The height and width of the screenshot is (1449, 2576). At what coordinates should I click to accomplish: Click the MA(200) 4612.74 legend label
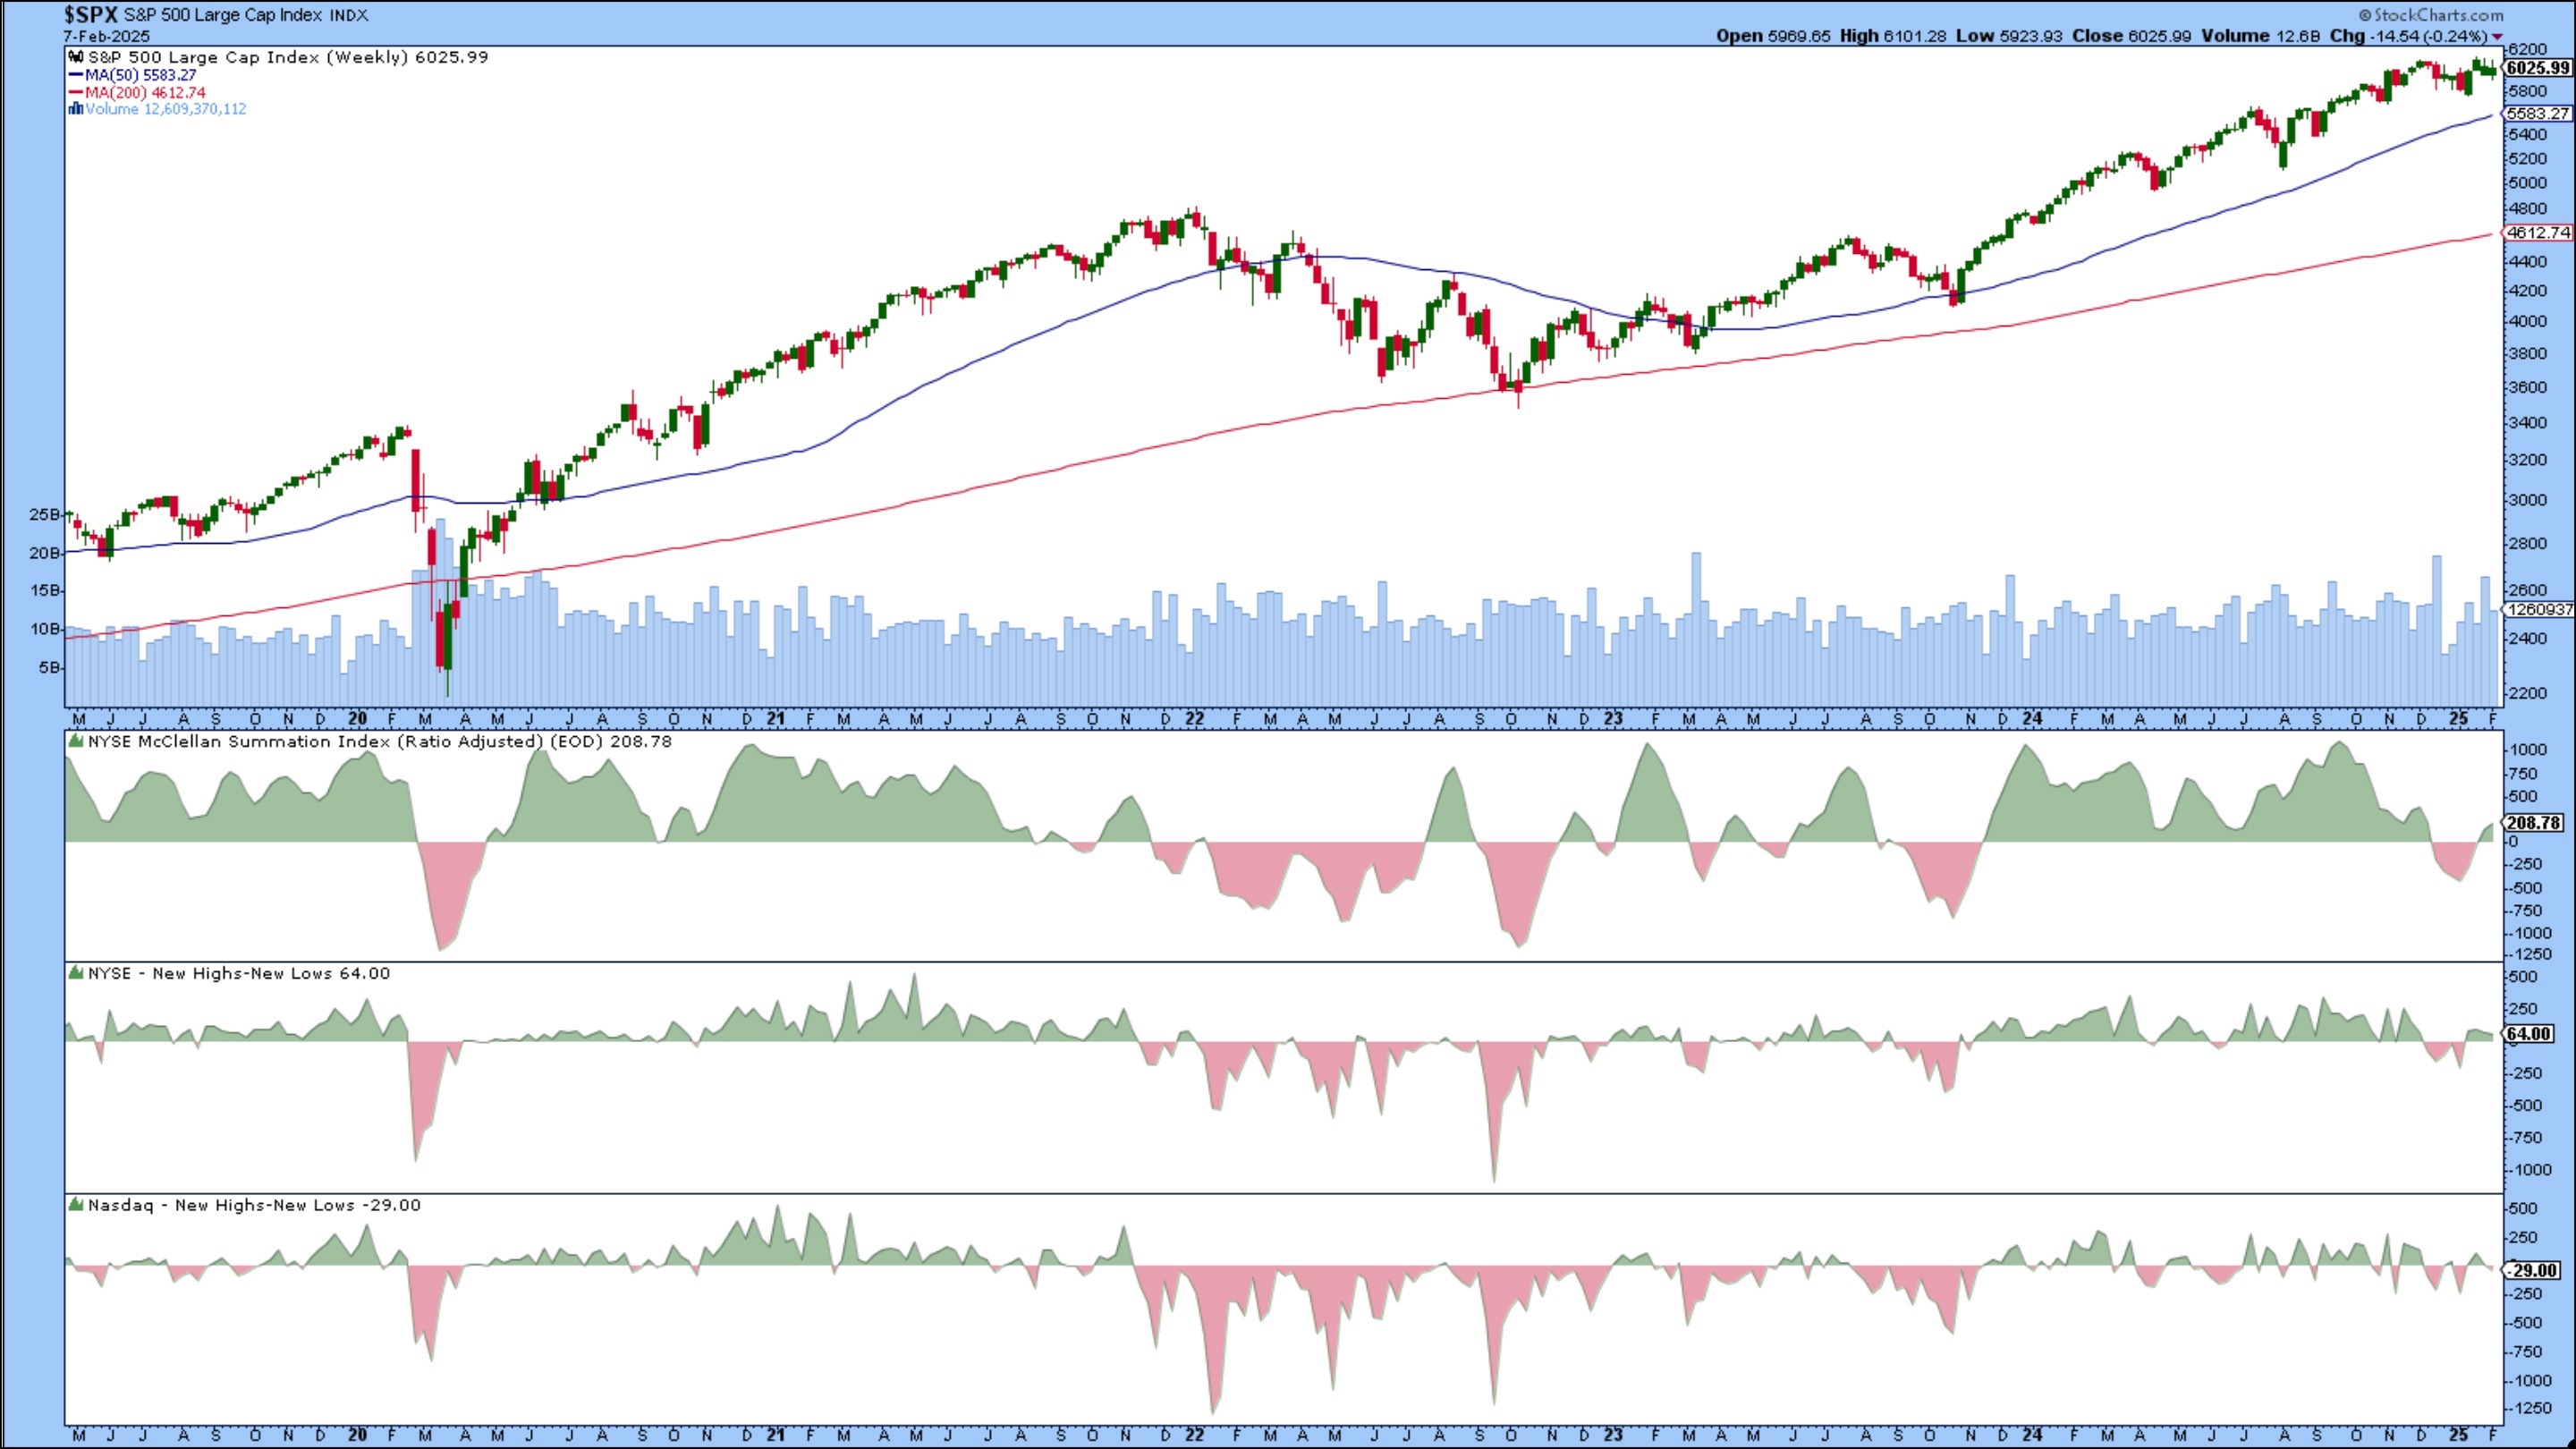point(146,92)
